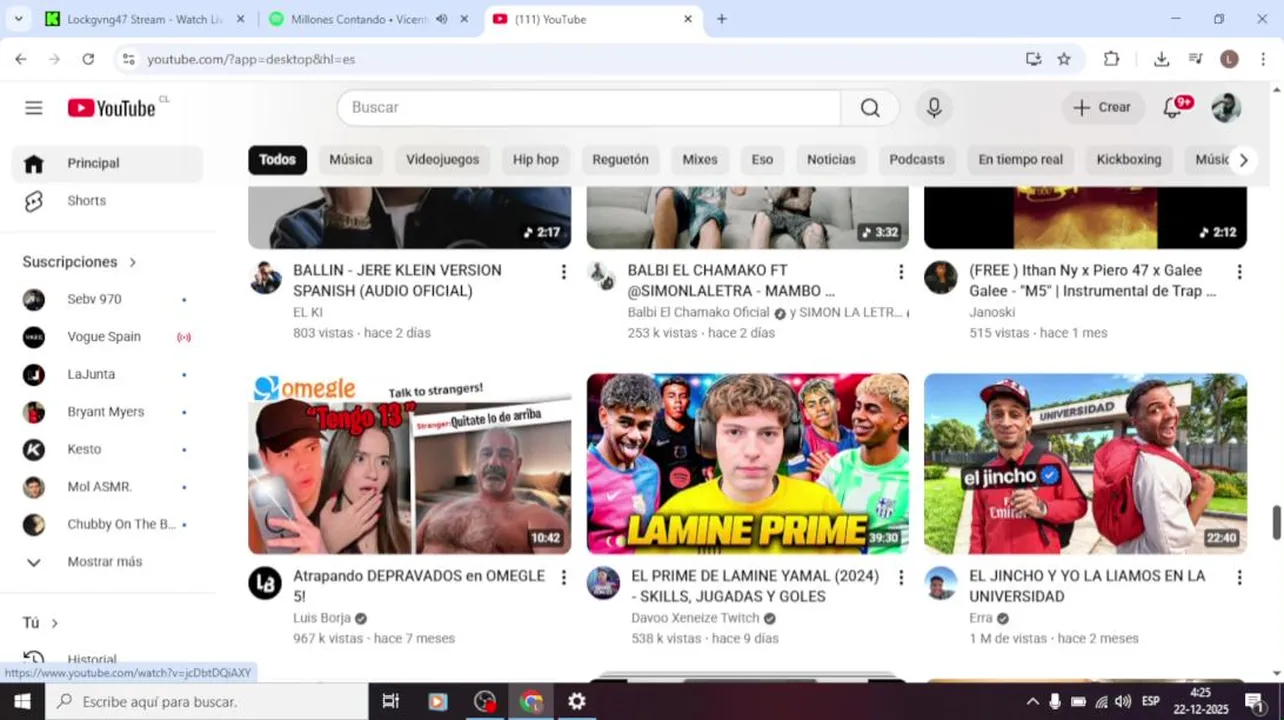Screen dimensions: 1284x720
Task: Open a new browser tab
Action: pyautogui.click(x=722, y=19)
